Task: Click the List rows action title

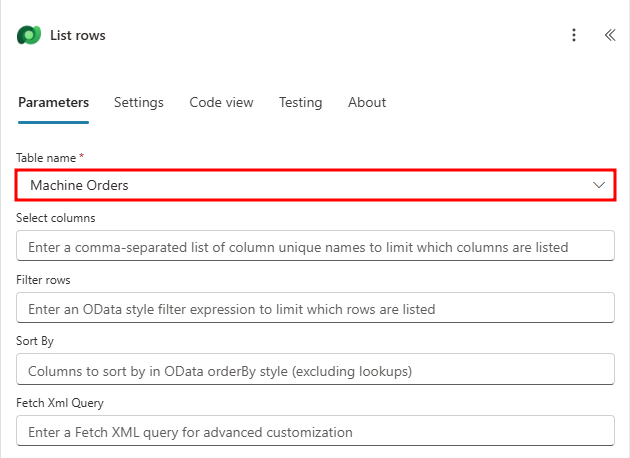Action: tap(78, 35)
